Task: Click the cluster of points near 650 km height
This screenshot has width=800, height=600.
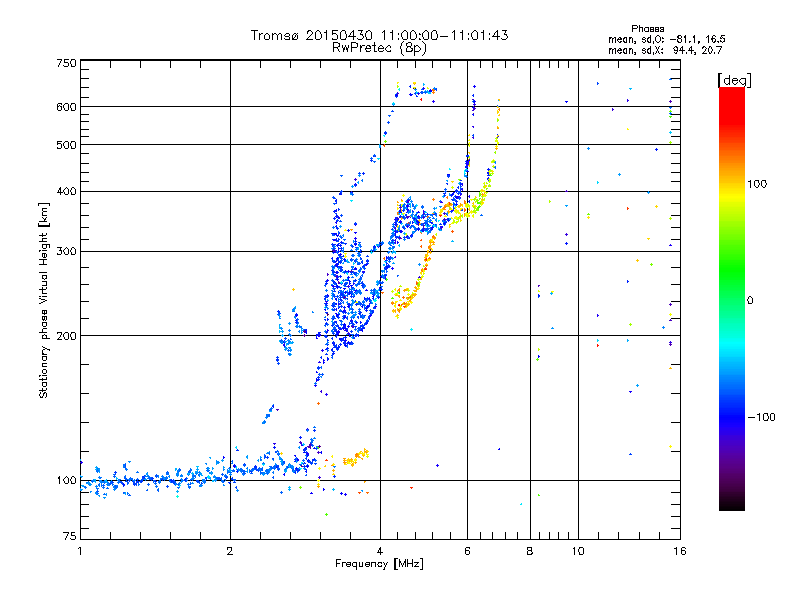Action: pyautogui.click(x=415, y=91)
